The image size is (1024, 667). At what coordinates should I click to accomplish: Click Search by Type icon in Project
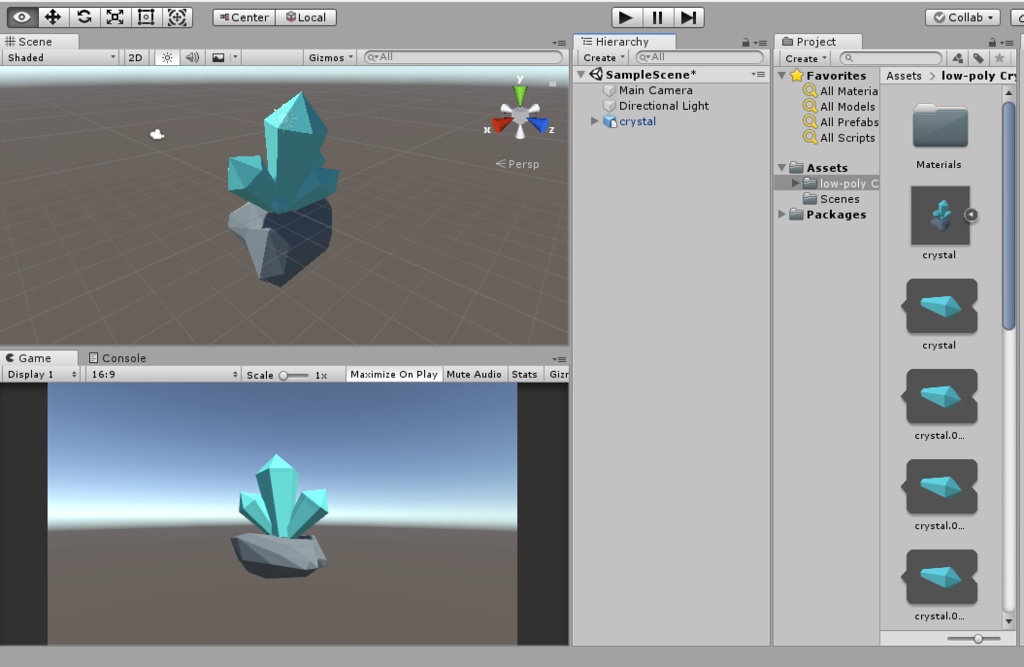pyautogui.click(x=957, y=58)
